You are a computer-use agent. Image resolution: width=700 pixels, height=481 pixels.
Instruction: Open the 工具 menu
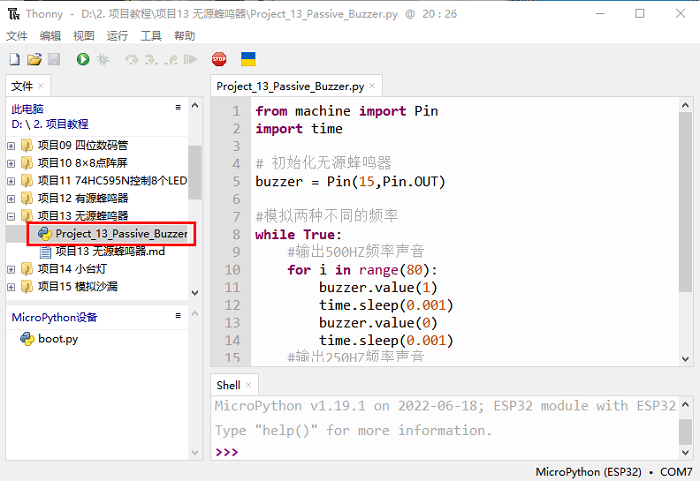coord(151,36)
